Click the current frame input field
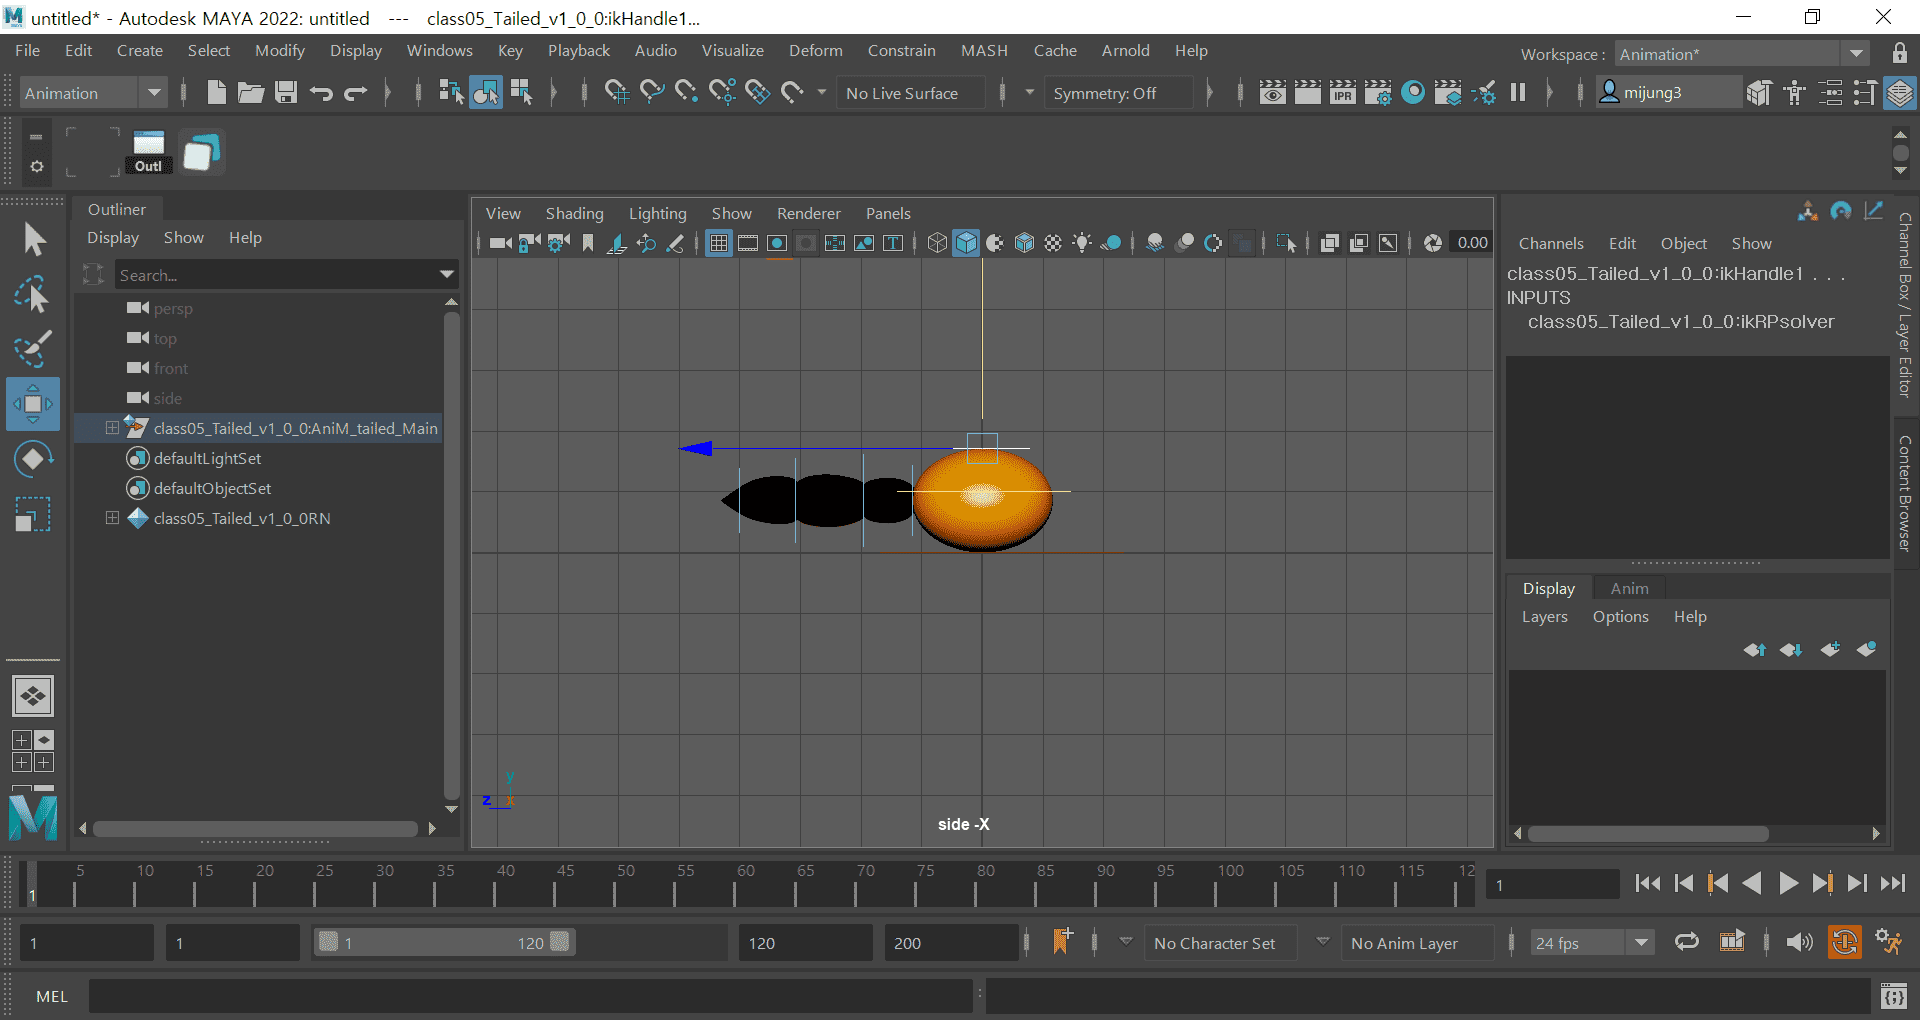The width and height of the screenshot is (1920, 1020). [1551, 884]
